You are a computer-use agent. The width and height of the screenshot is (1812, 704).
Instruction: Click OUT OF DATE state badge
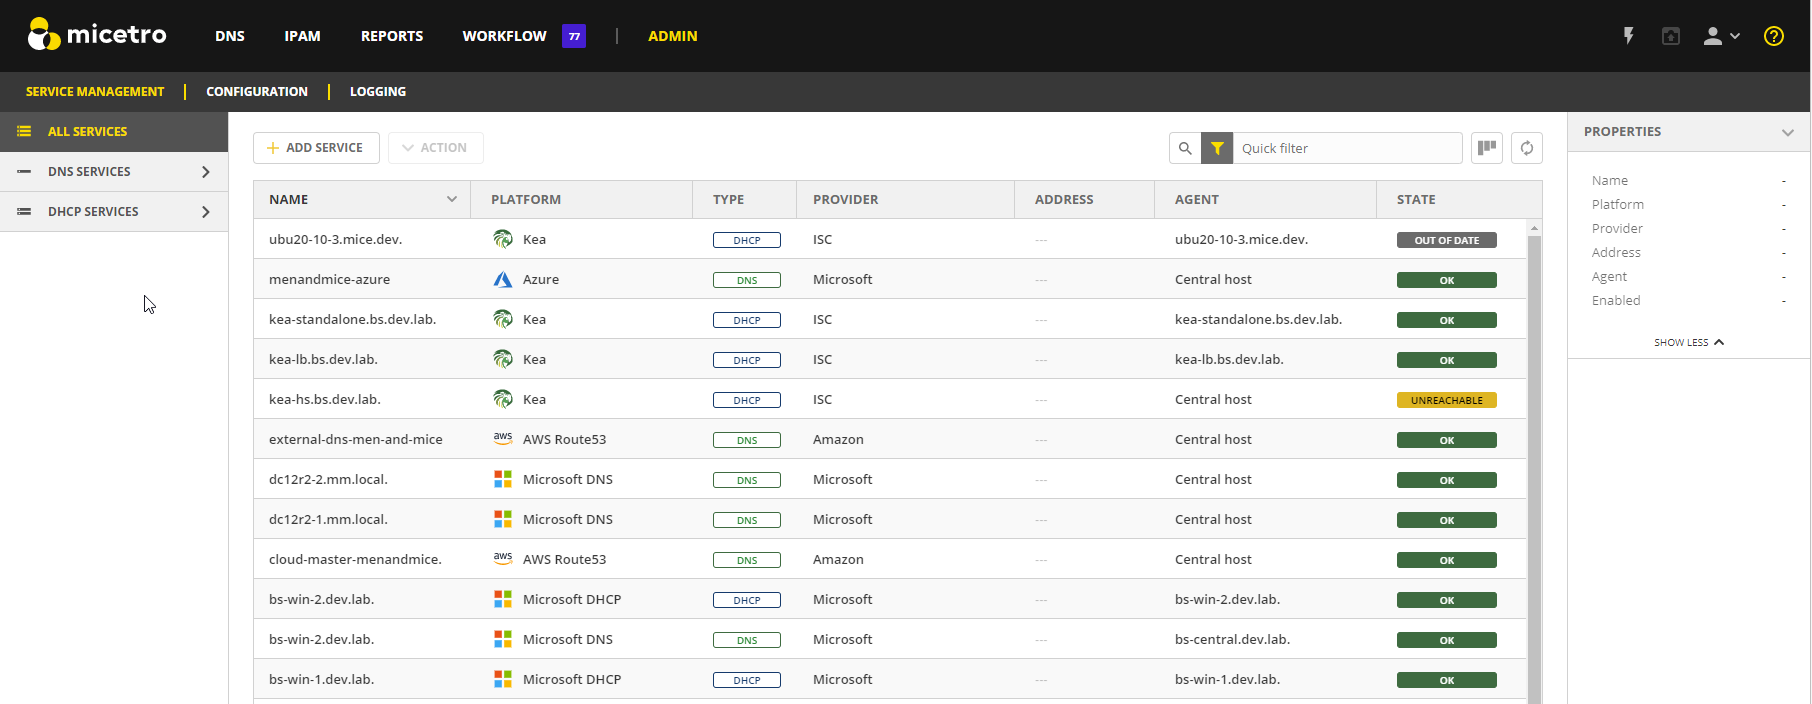point(1447,240)
